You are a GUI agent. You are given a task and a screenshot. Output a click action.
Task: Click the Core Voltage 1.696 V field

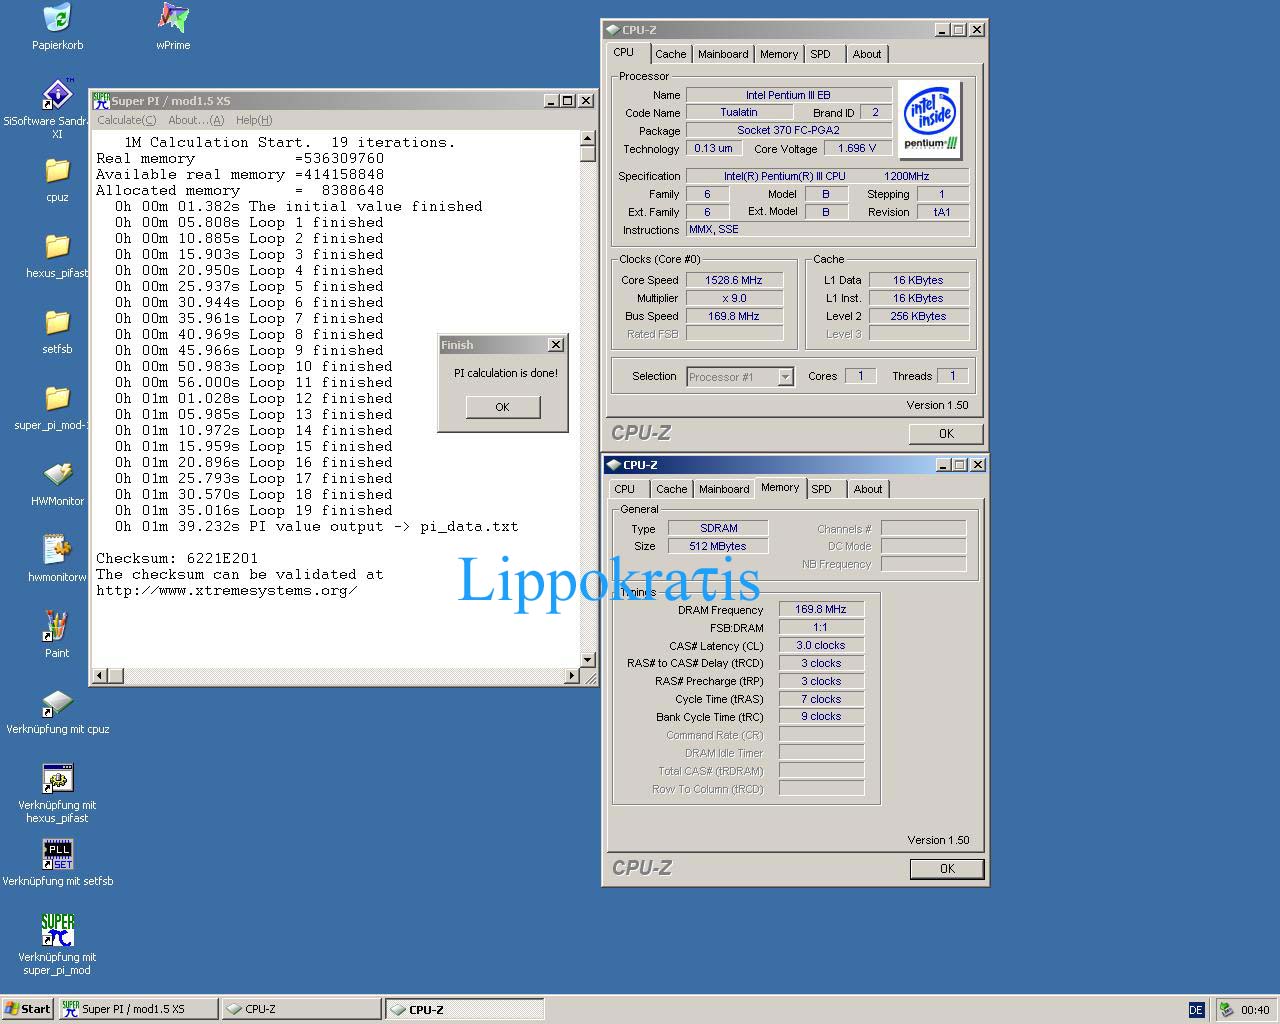(858, 148)
